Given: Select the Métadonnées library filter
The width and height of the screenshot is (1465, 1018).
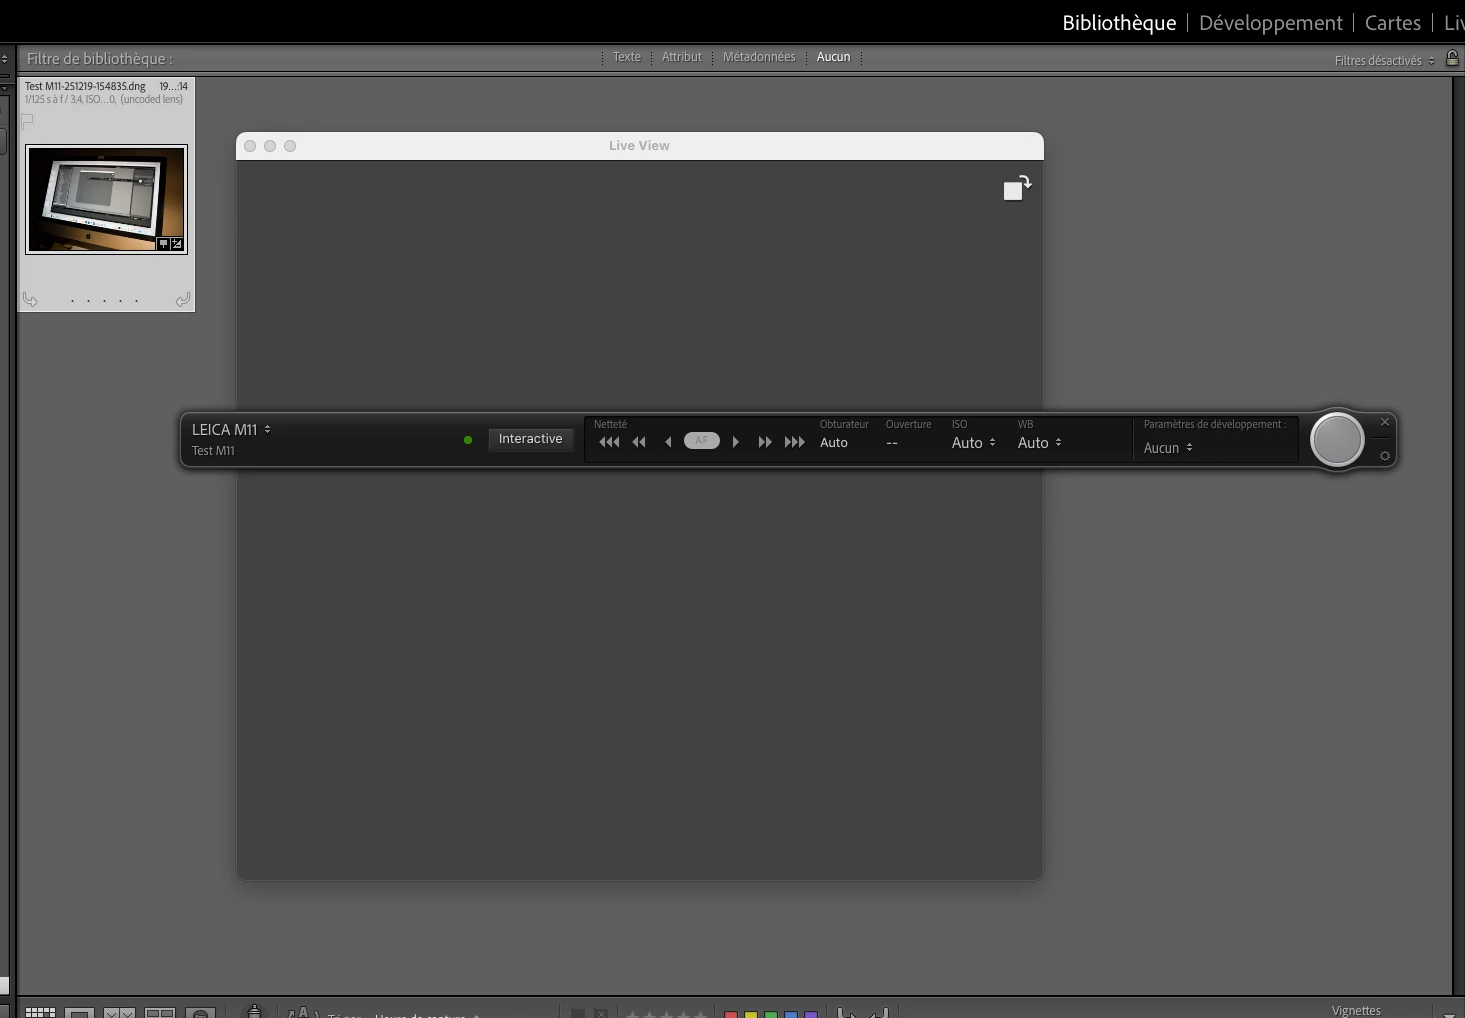Looking at the screenshot, I should [759, 57].
